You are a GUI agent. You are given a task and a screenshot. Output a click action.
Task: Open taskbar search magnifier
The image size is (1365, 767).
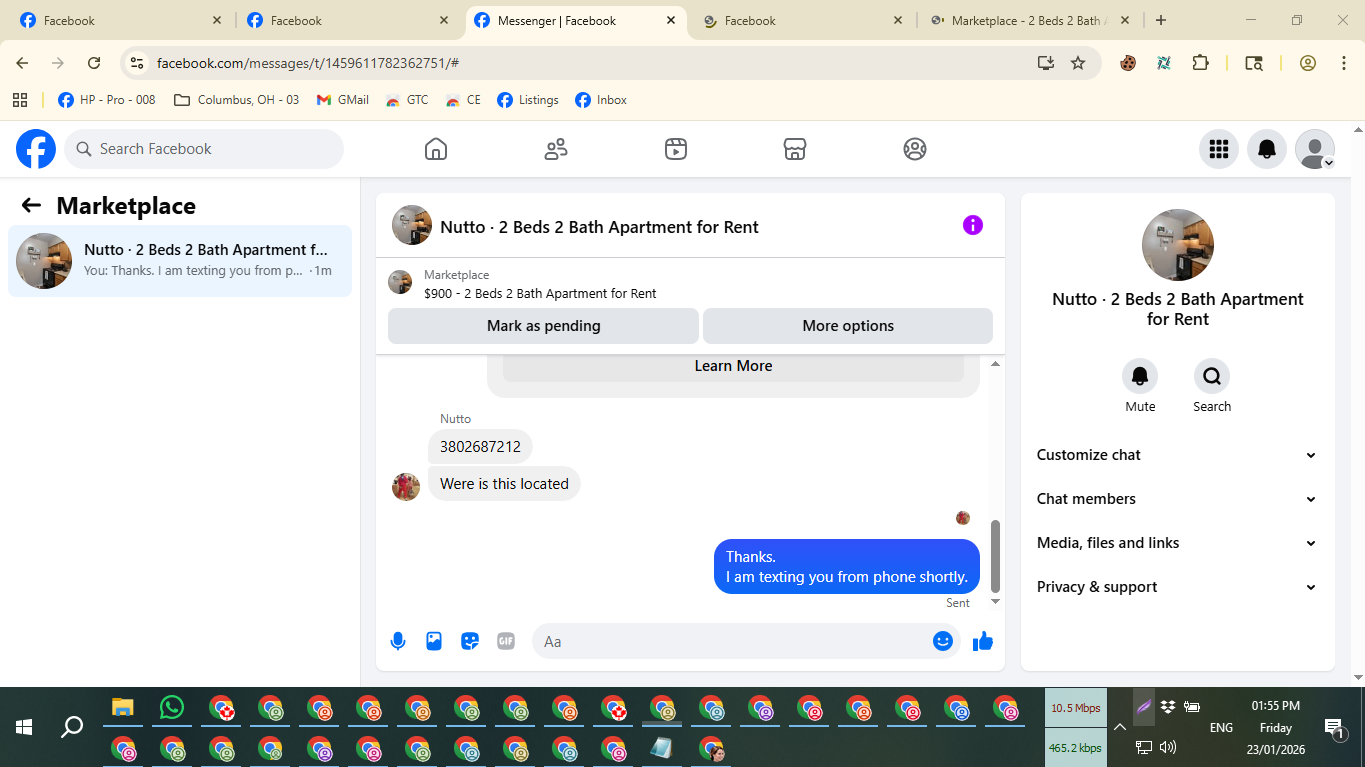coord(72,727)
